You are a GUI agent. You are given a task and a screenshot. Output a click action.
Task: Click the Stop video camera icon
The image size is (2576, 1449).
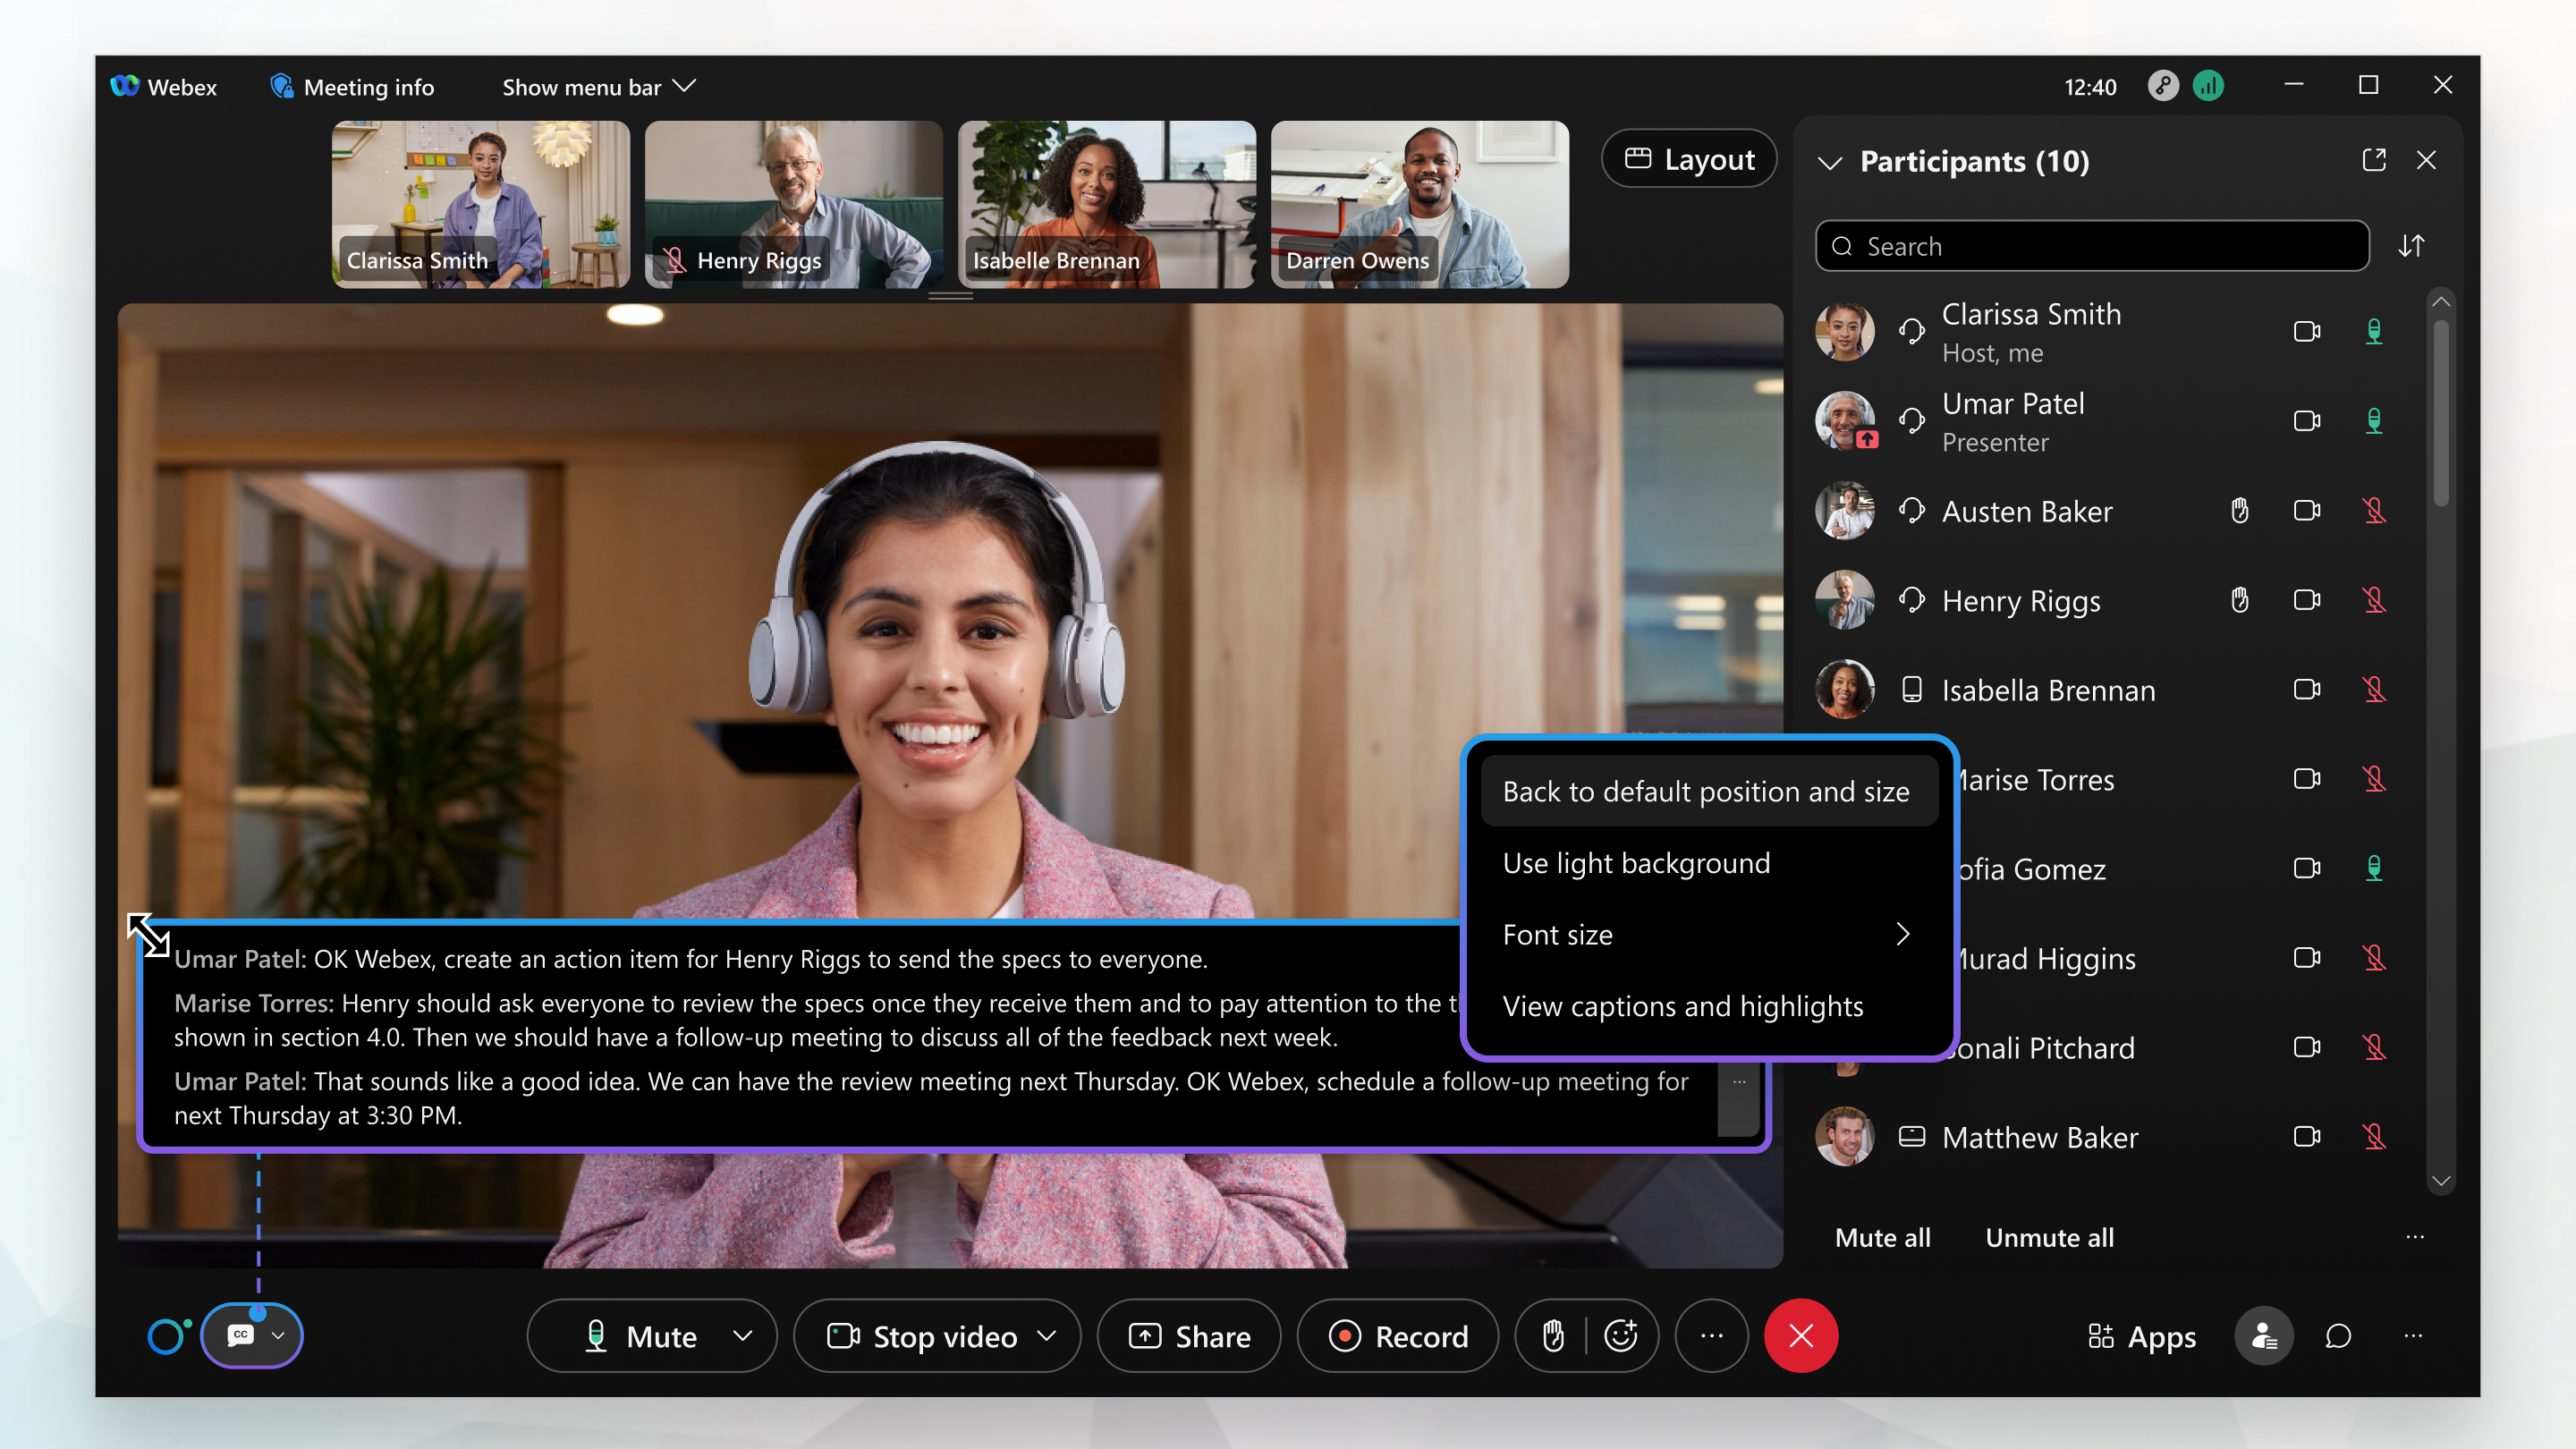(x=844, y=1335)
